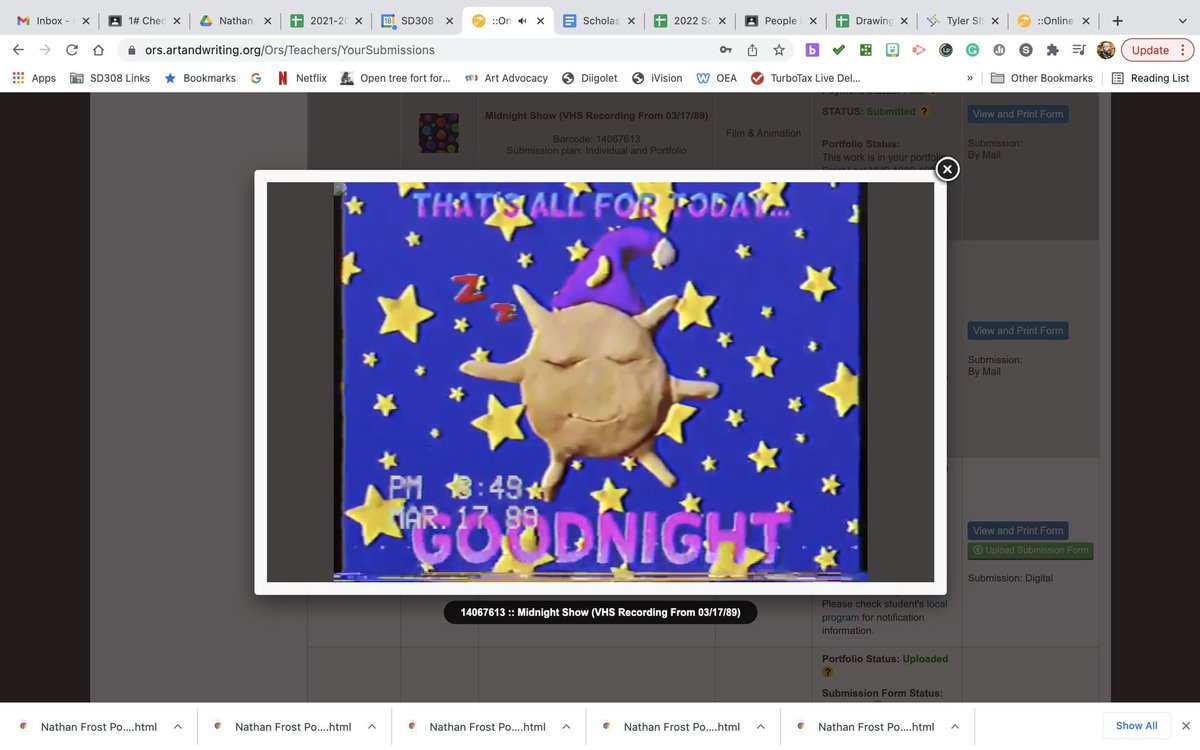Switch to the Inbox Gmail tab
The image size is (1200, 750).
[52, 21]
